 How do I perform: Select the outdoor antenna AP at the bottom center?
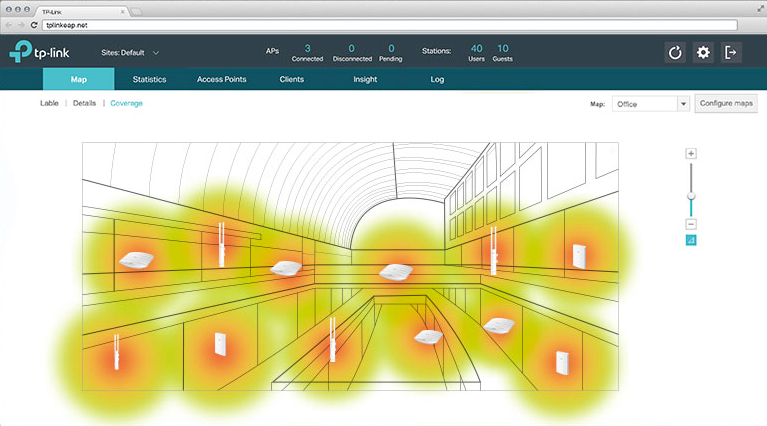pos(333,339)
